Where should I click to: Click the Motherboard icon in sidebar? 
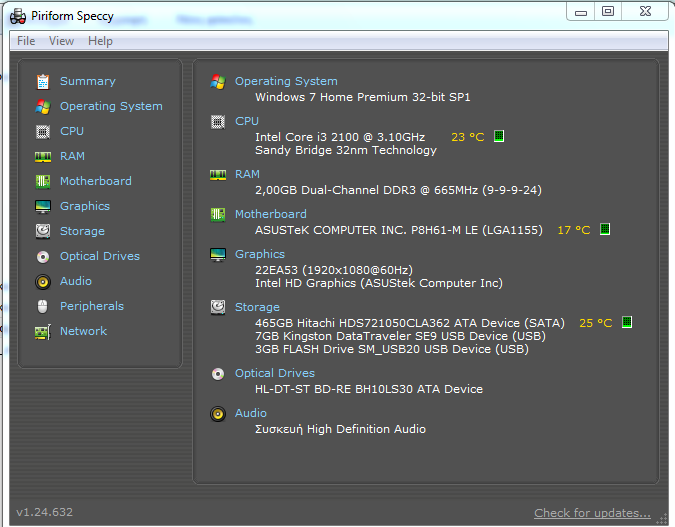(x=43, y=181)
